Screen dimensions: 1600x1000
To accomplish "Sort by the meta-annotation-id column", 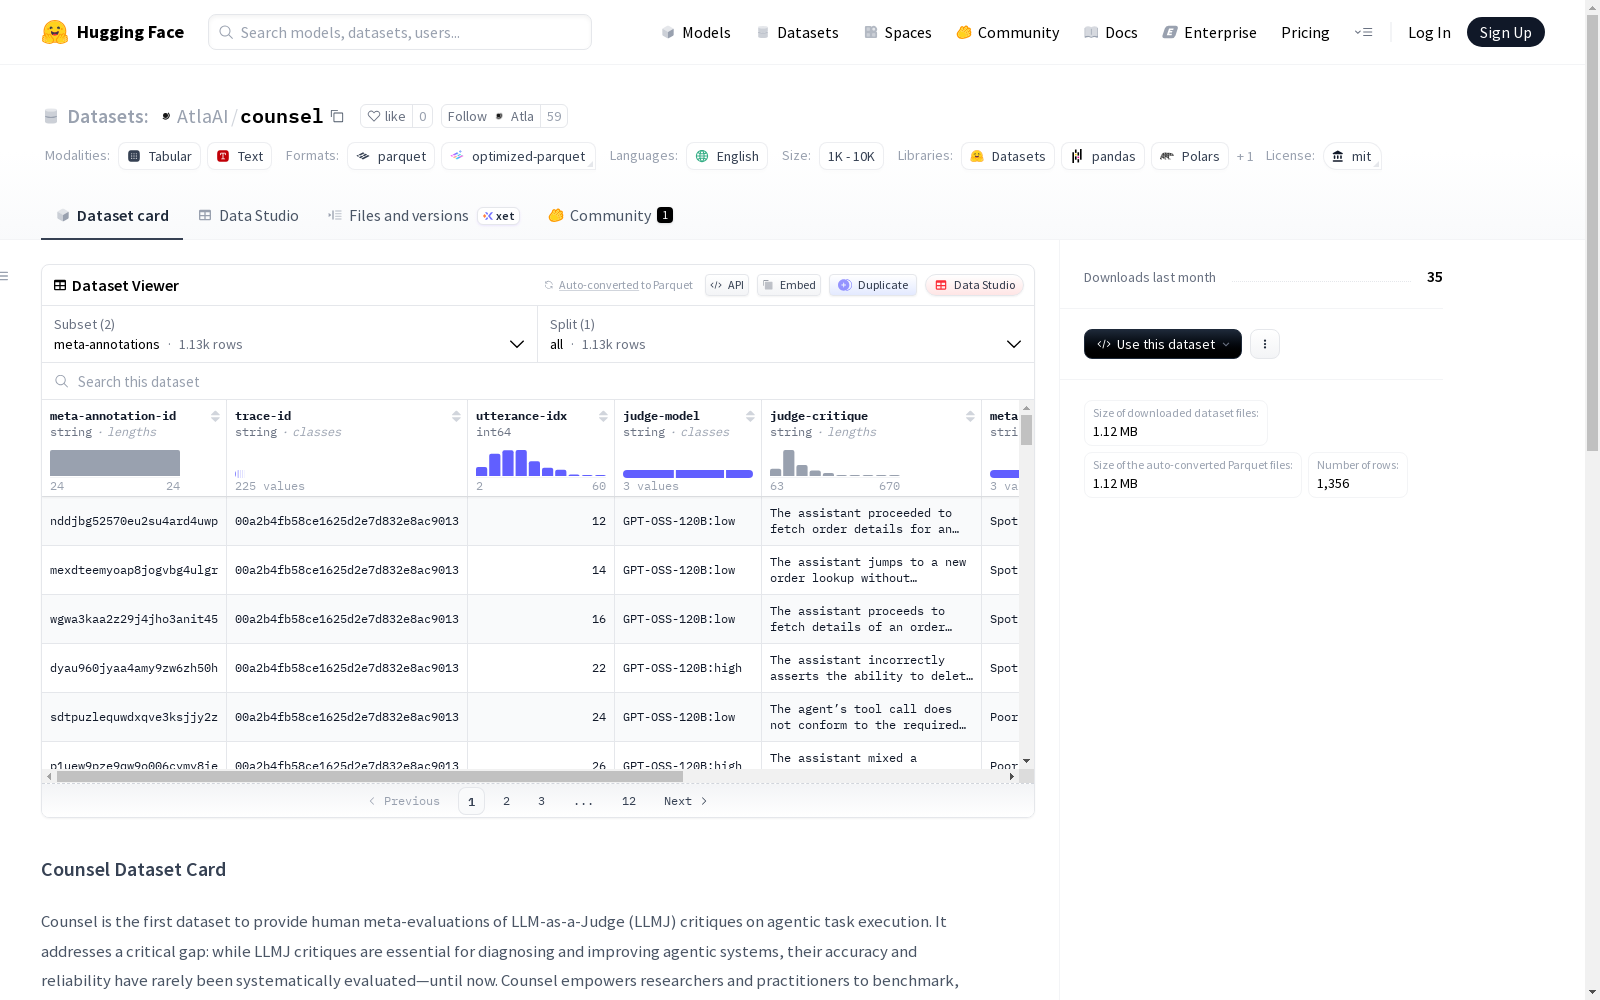I will click(215, 416).
